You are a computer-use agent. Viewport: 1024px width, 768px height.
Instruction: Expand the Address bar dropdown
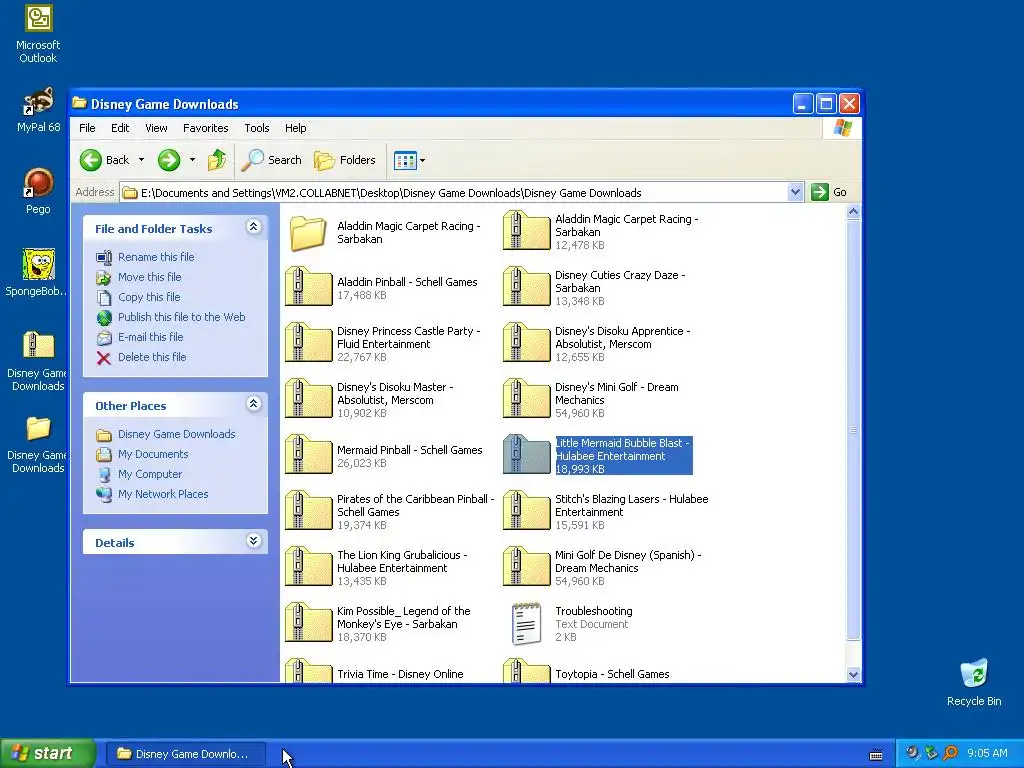coord(795,192)
